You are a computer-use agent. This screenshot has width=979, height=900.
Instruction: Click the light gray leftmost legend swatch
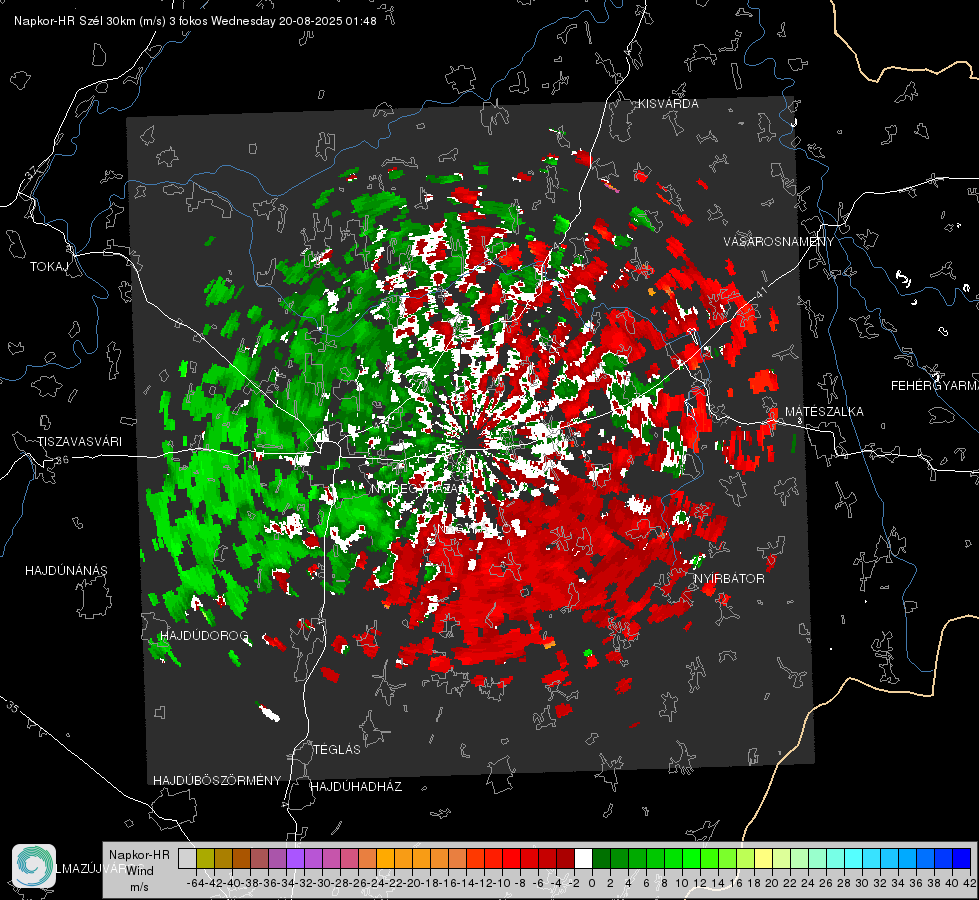187,859
